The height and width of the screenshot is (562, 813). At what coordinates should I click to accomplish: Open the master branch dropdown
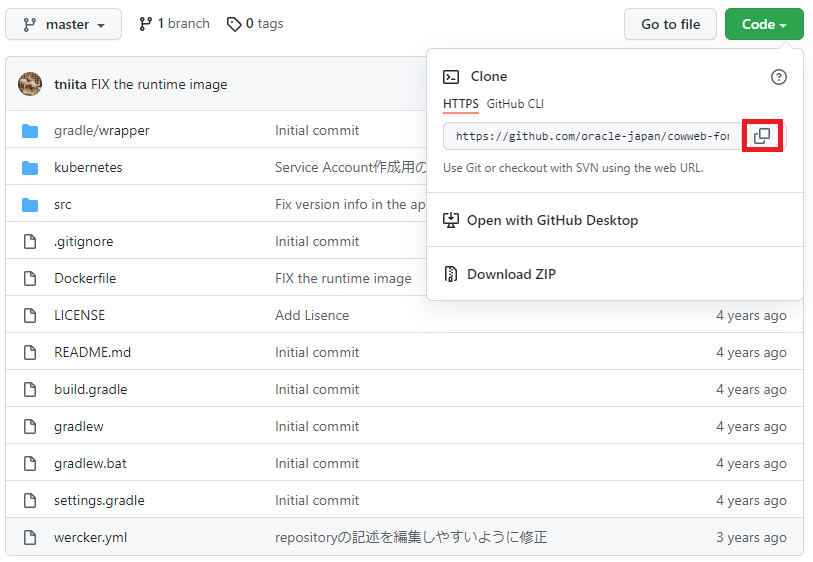[x=64, y=24]
